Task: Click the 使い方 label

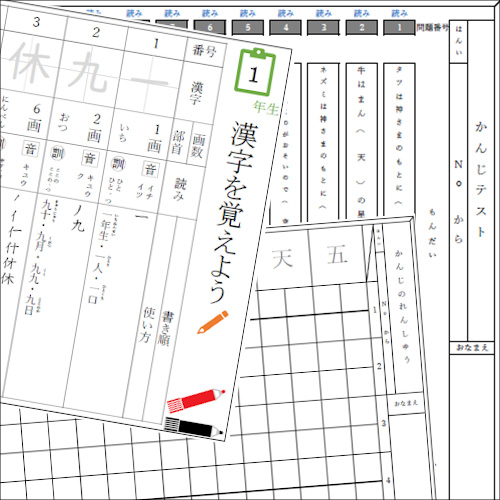Action: (x=147, y=324)
